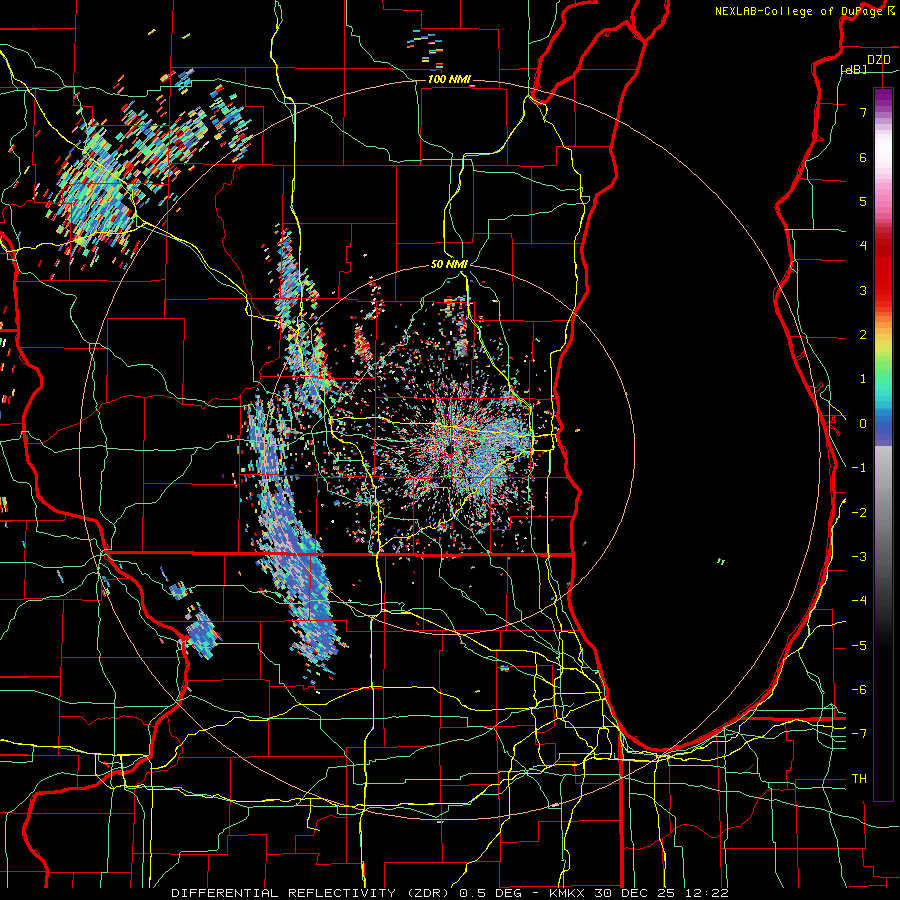The height and width of the screenshot is (900, 900).
Task: Click the DIFFERENTIAL REFLECTIVITY (ZDR) caption text
Action: (x=312, y=893)
